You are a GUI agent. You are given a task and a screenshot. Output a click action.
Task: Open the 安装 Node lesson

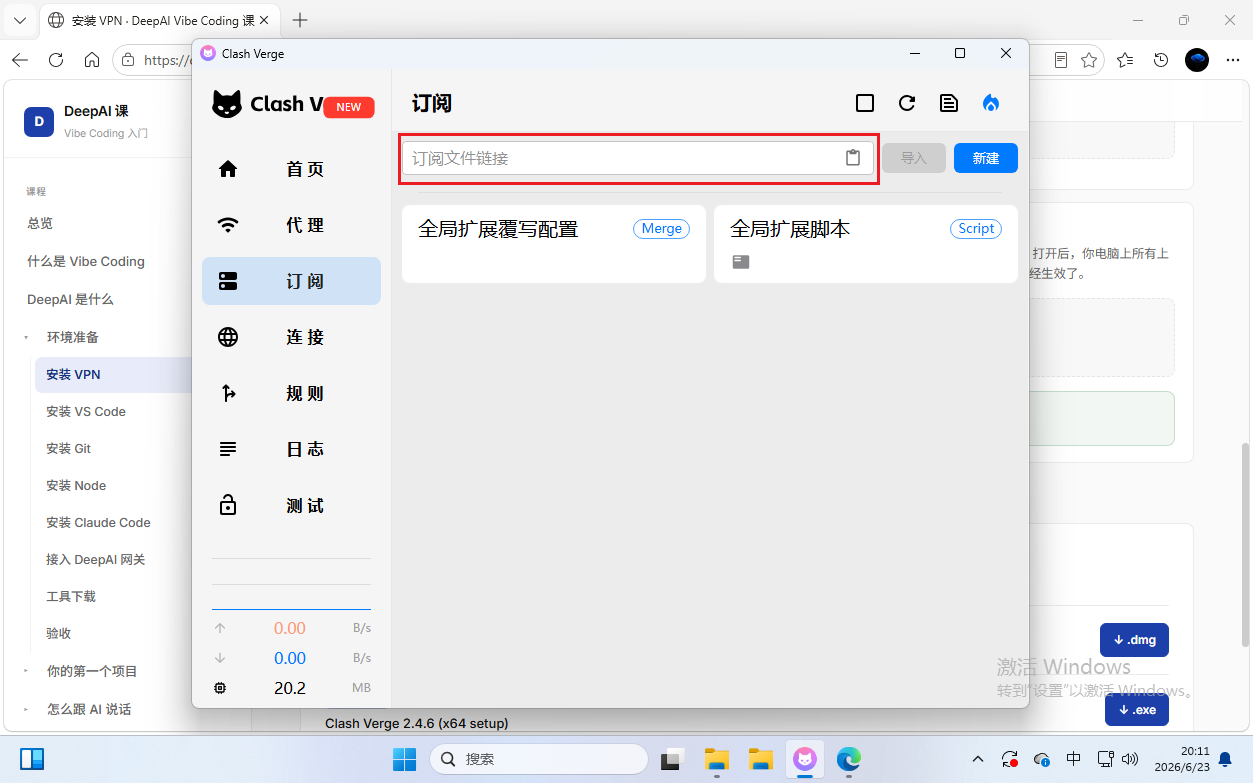(76, 485)
